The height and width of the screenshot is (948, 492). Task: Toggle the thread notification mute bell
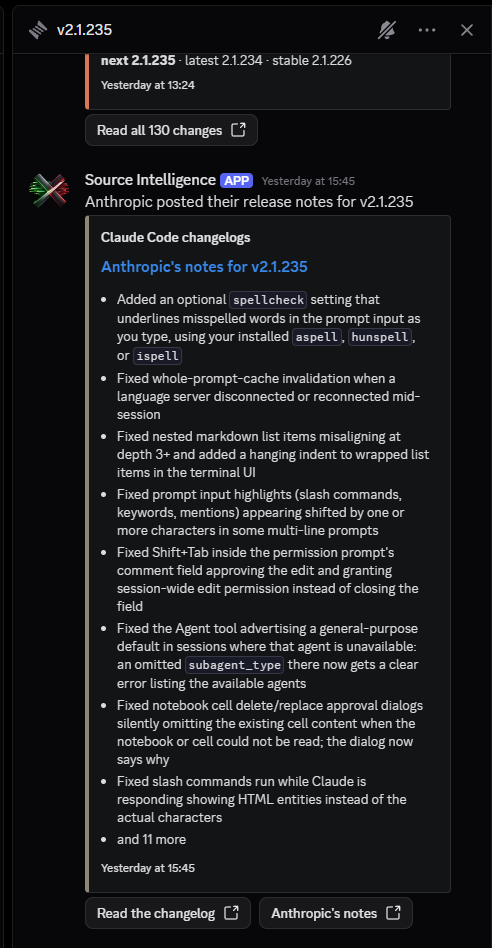point(387,30)
